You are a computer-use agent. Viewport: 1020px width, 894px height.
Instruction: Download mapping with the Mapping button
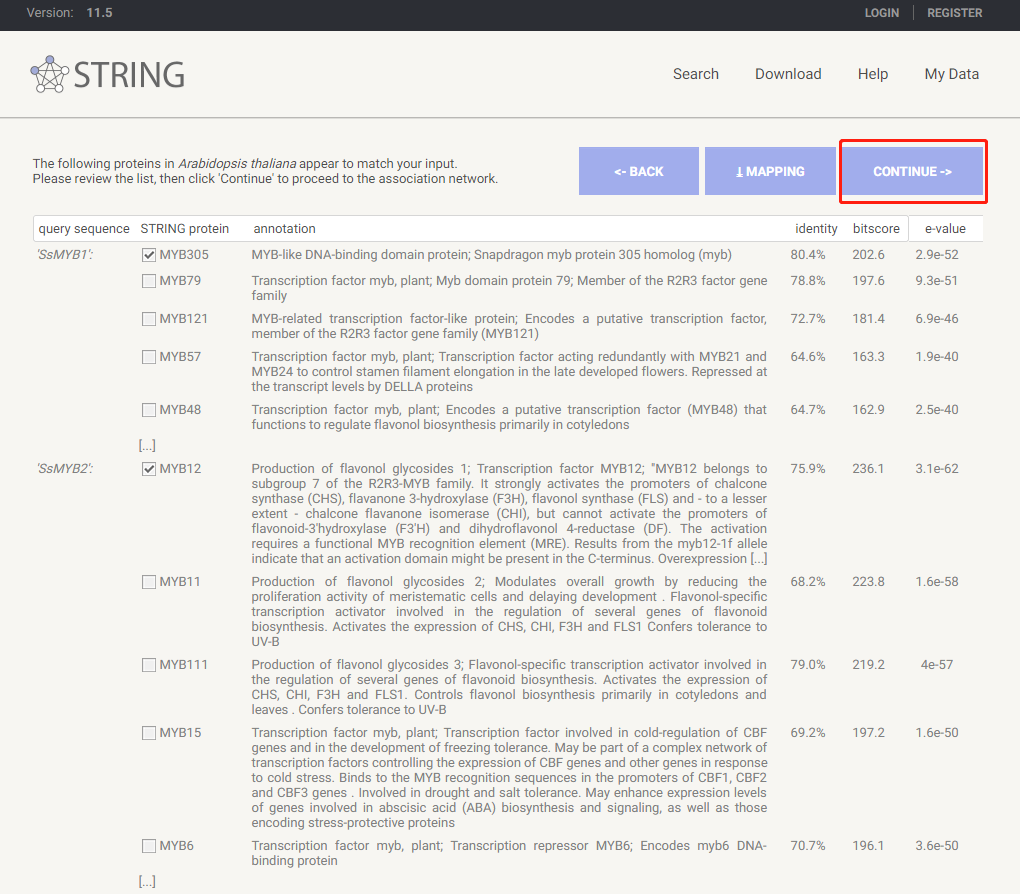(x=770, y=171)
